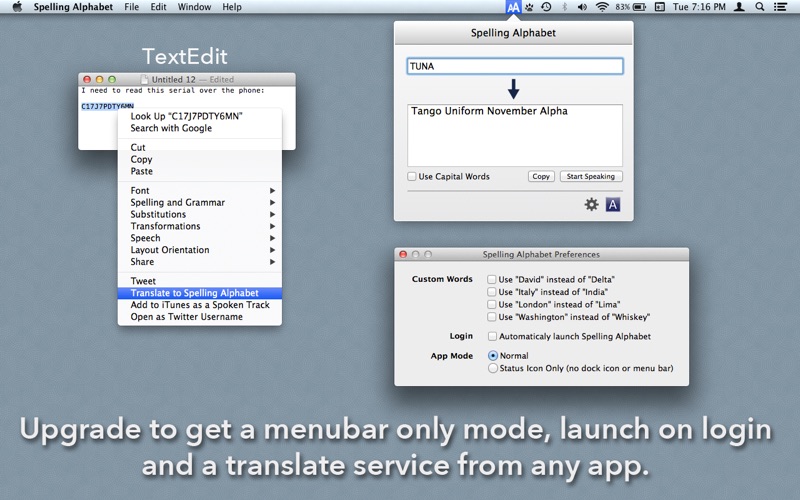Image resolution: width=800 pixels, height=500 pixels.
Task: Expand the Transformations submenu
Action: tap(199, 226)
